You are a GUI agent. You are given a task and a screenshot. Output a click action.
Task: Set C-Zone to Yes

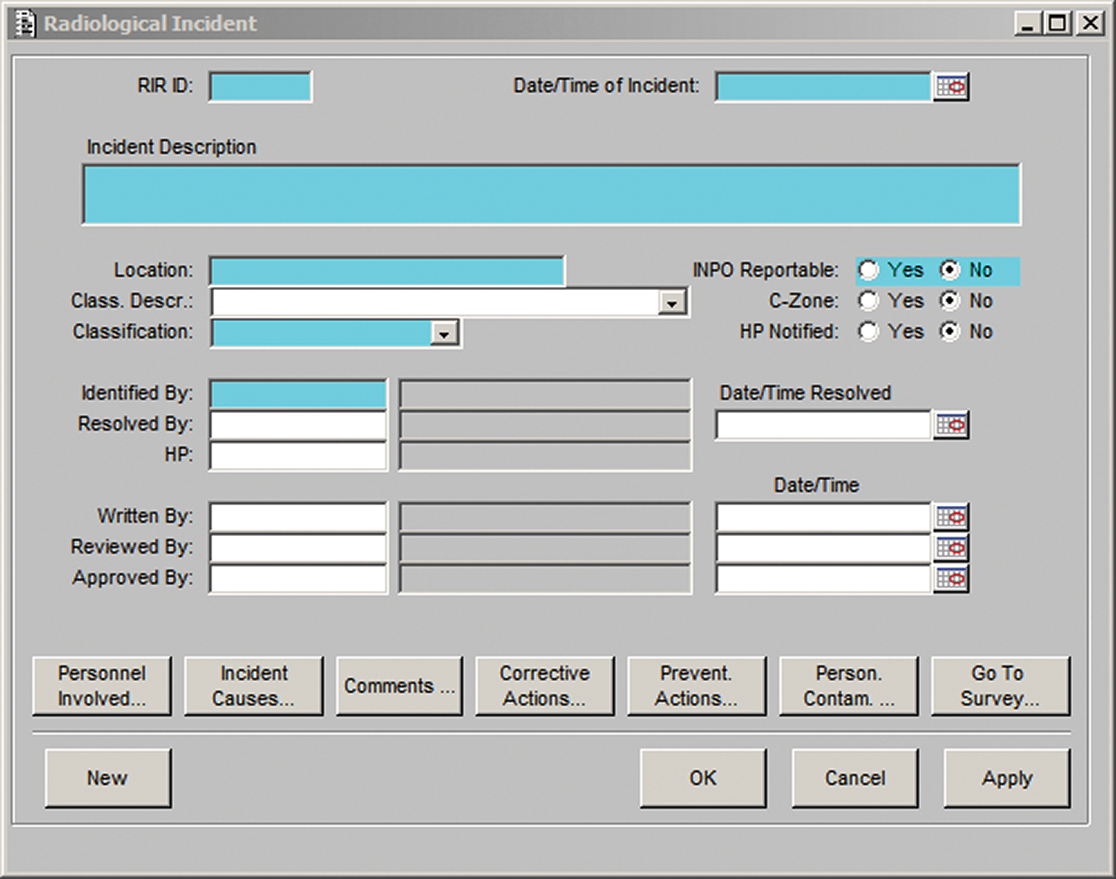[868, 301]
